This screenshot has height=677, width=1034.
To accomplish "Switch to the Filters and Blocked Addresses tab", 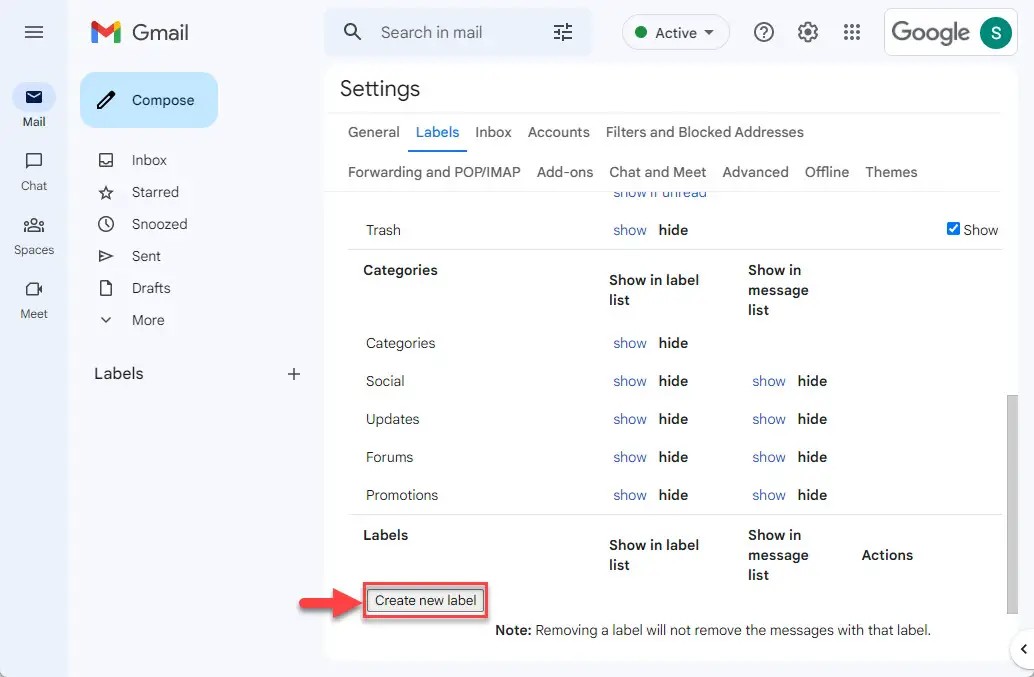I will click(x=704, y=132).
